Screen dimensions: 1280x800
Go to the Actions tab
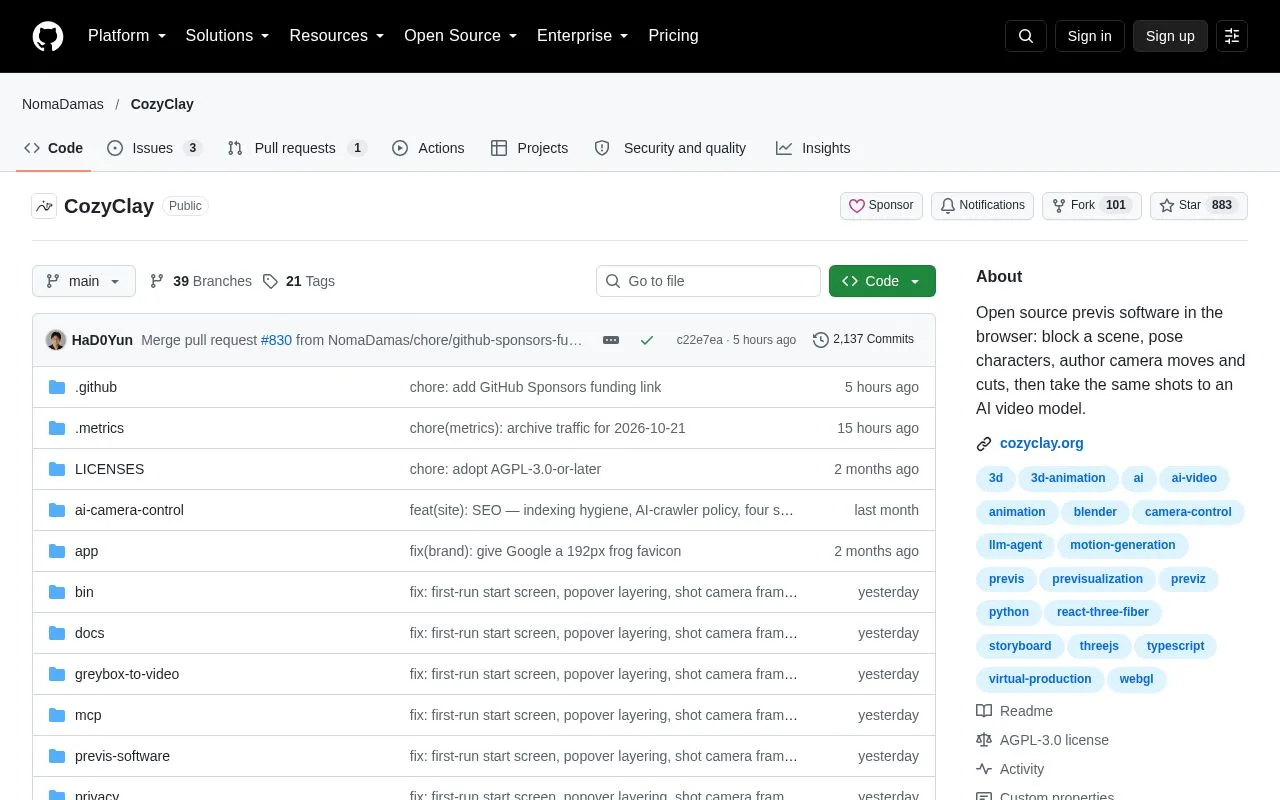(x=428, y=148)
